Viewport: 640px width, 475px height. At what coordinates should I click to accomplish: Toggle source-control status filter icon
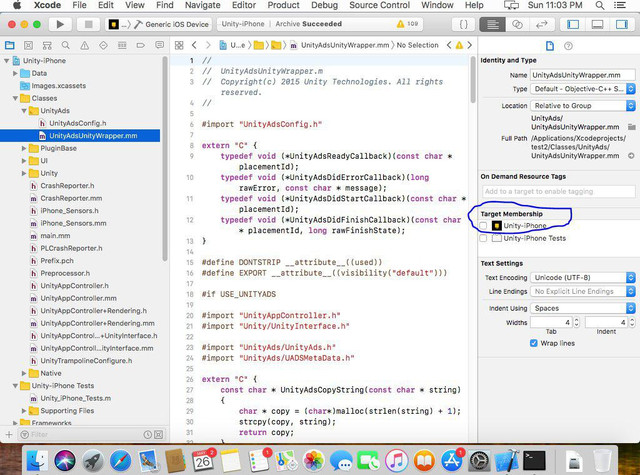159,435
